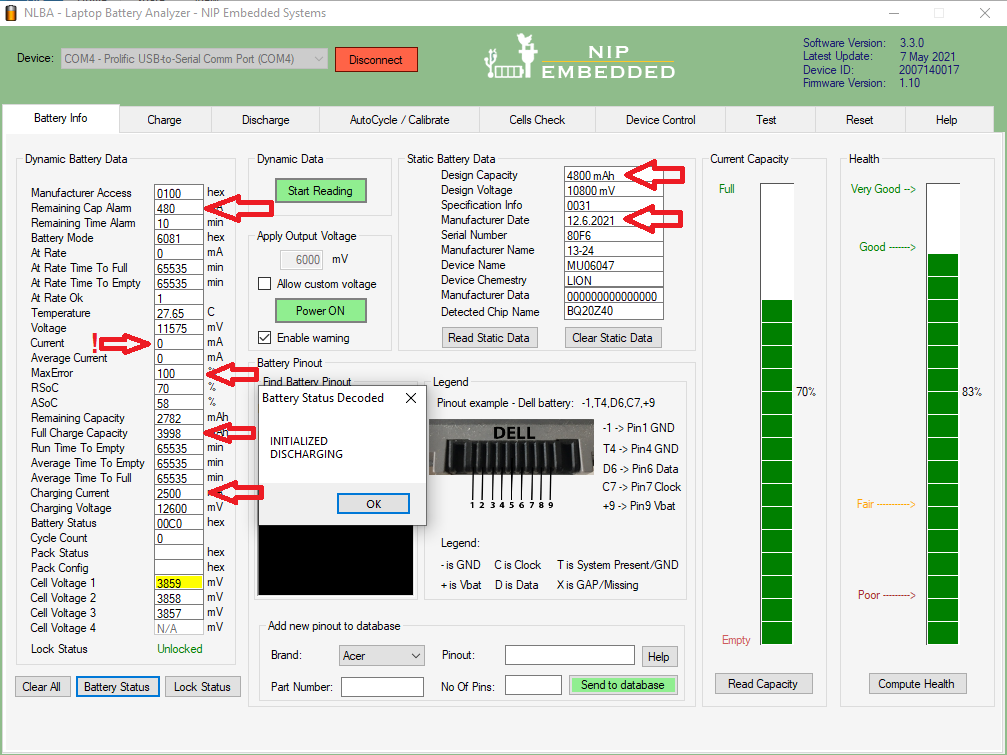Screen dimensions: 1007x755
Task: Click the Clear All button
Action: coord(42,687)
